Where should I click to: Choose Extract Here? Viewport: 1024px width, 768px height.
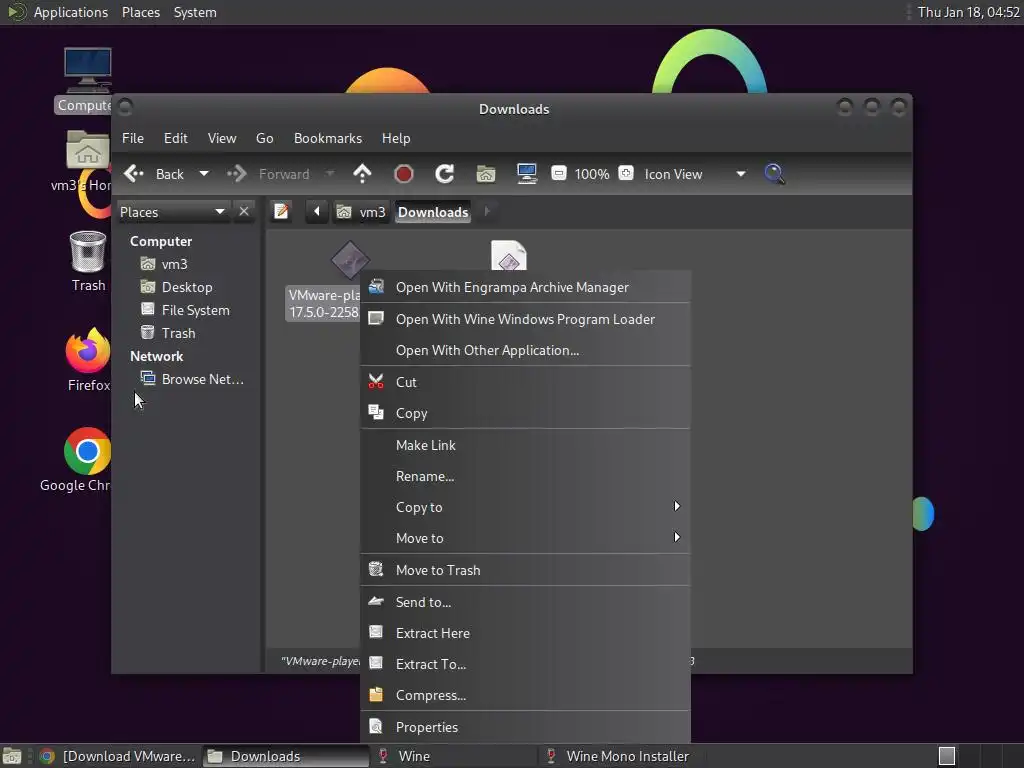(x=525, y=633)
